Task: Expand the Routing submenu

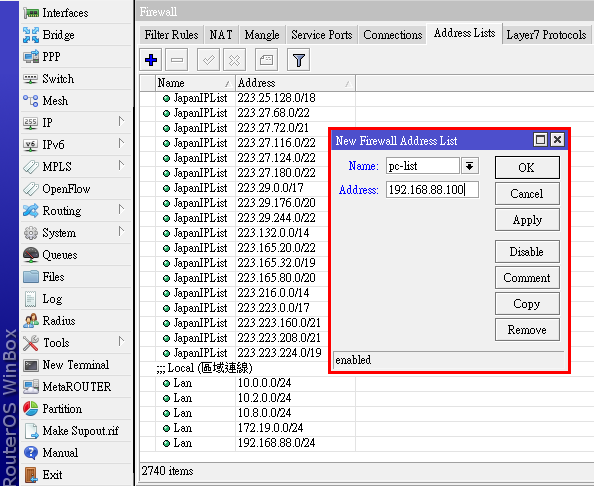Action: pyautogui.click(x=121, y=210)
